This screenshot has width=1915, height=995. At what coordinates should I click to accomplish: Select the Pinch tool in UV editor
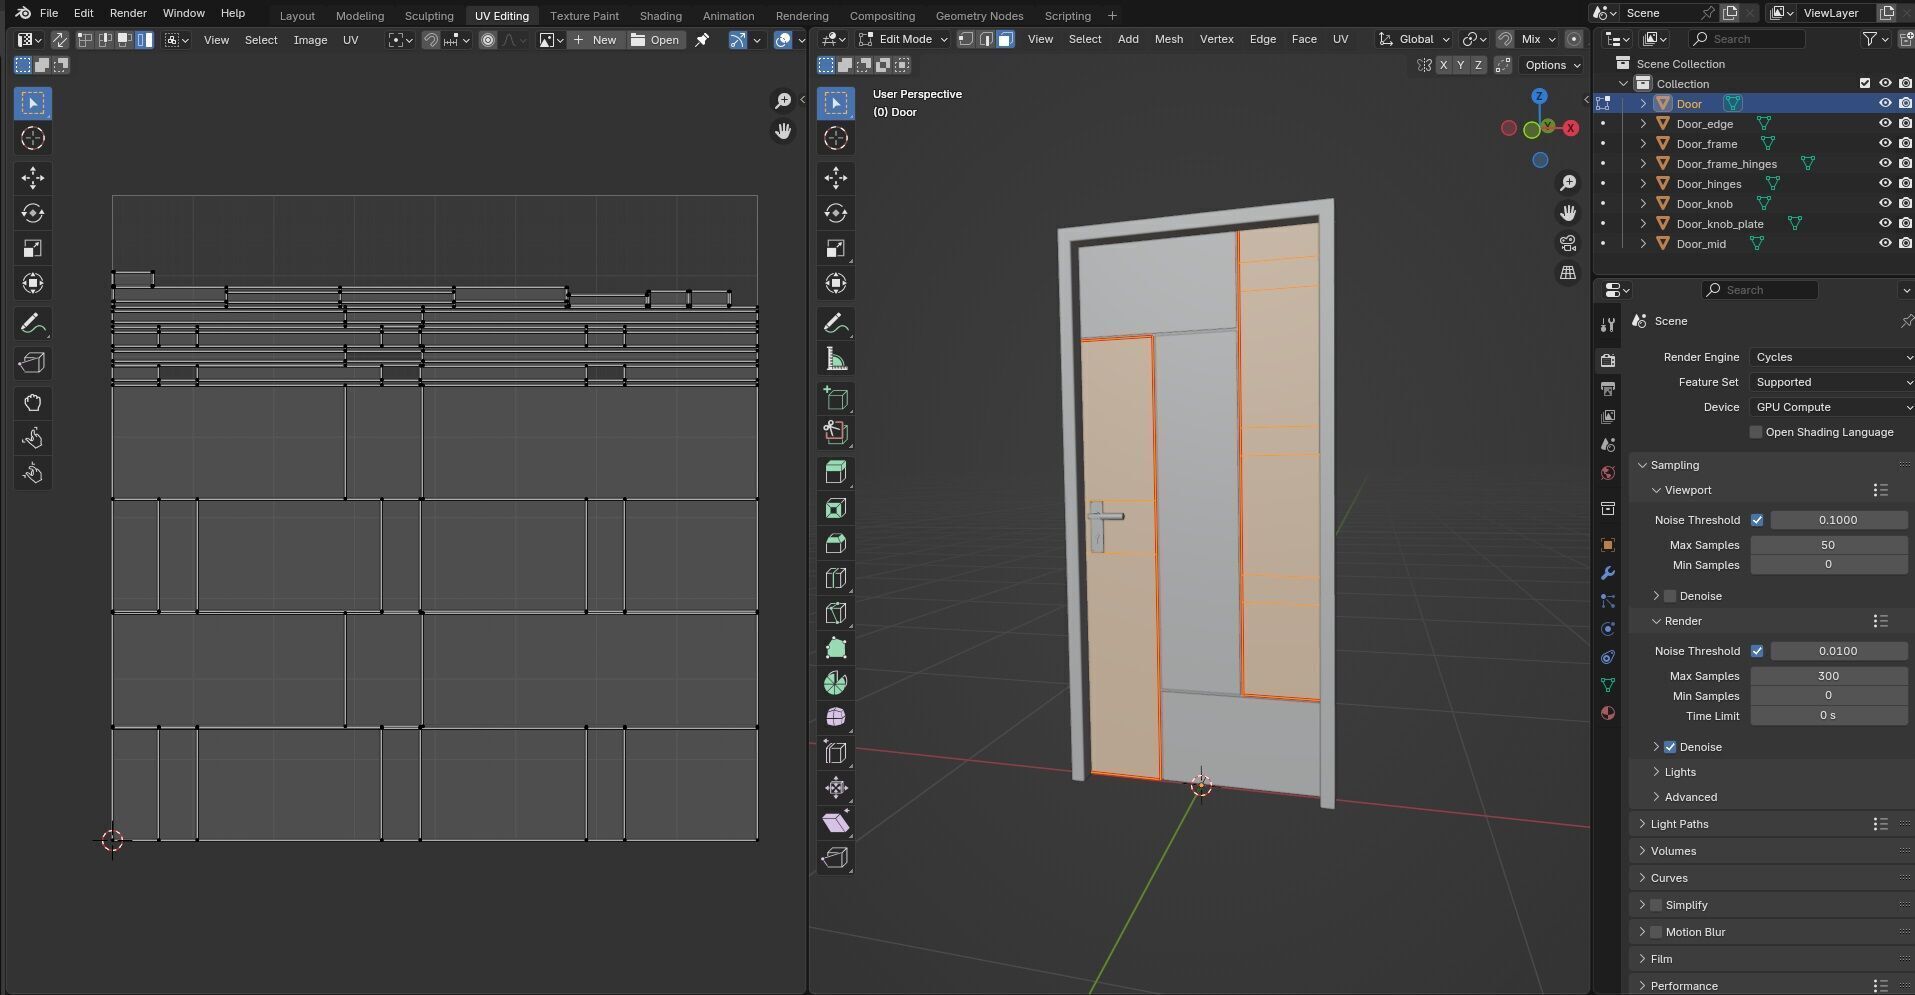[x=33, y=473]
